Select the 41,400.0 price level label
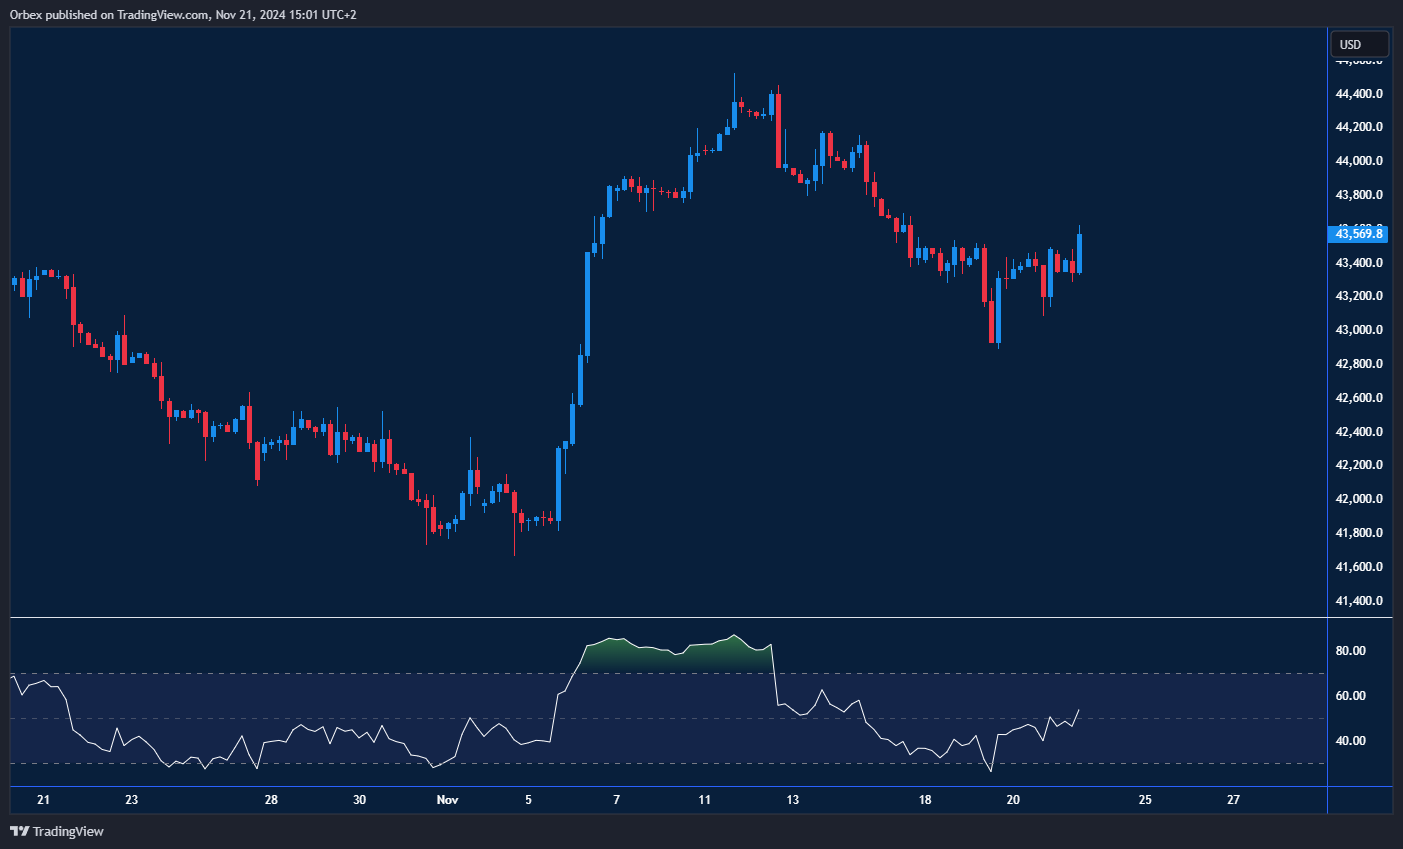This screenshot has width=1403, height=849. click(x=1359, y=601)
